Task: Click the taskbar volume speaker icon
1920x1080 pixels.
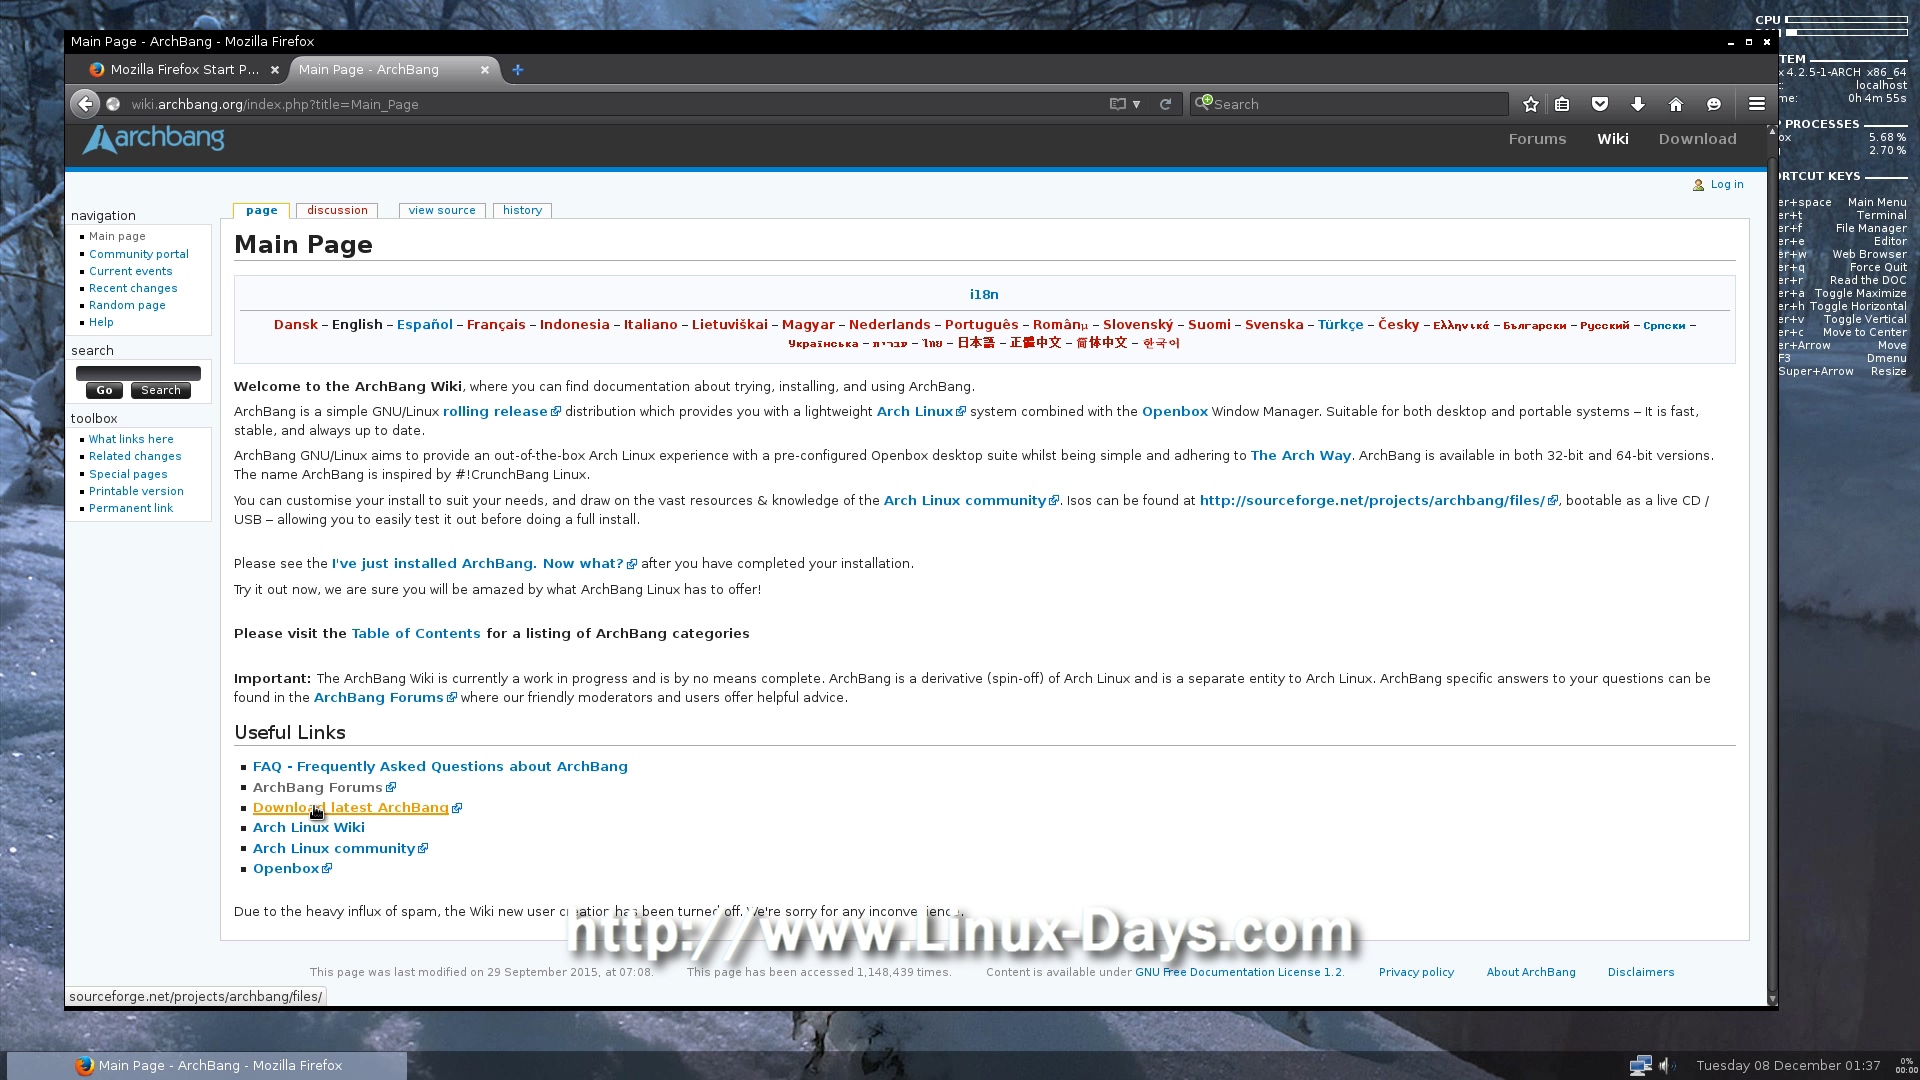Action: [1665, 1066]
